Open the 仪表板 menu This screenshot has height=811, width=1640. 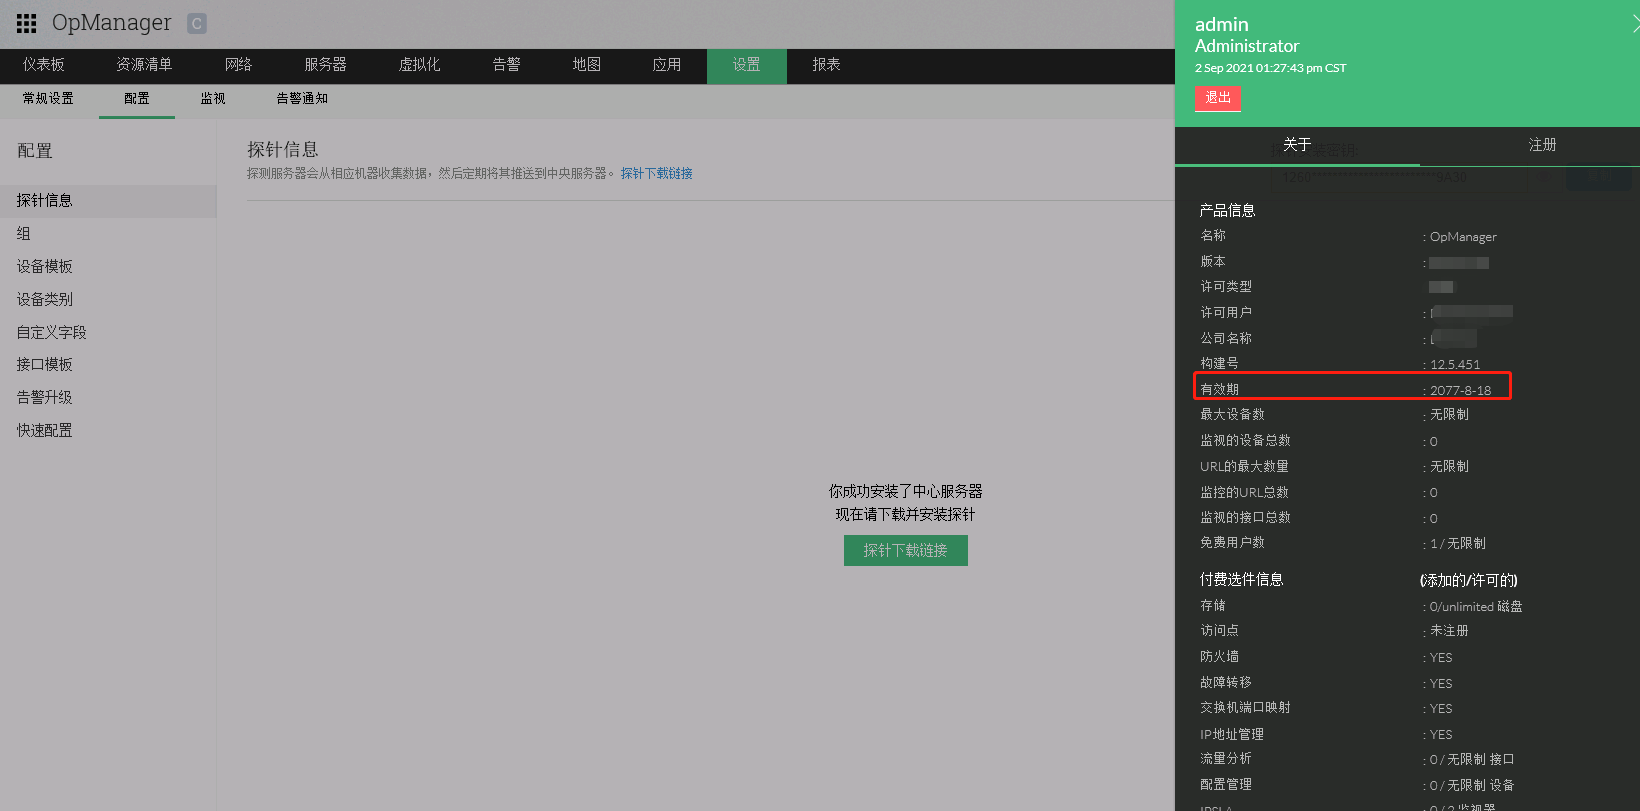[44, 65]
